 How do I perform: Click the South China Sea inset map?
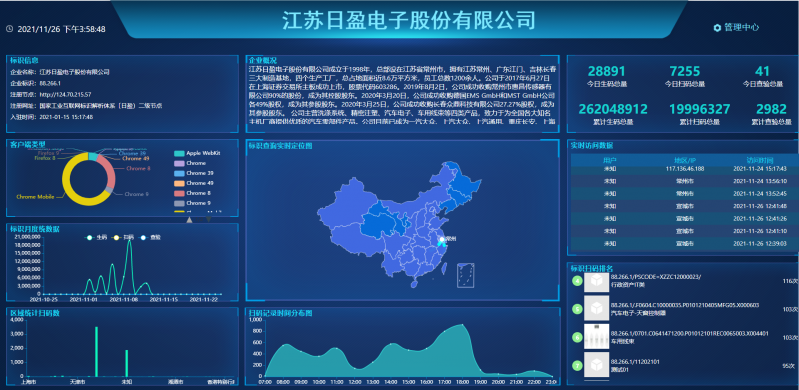pos(466,275)
